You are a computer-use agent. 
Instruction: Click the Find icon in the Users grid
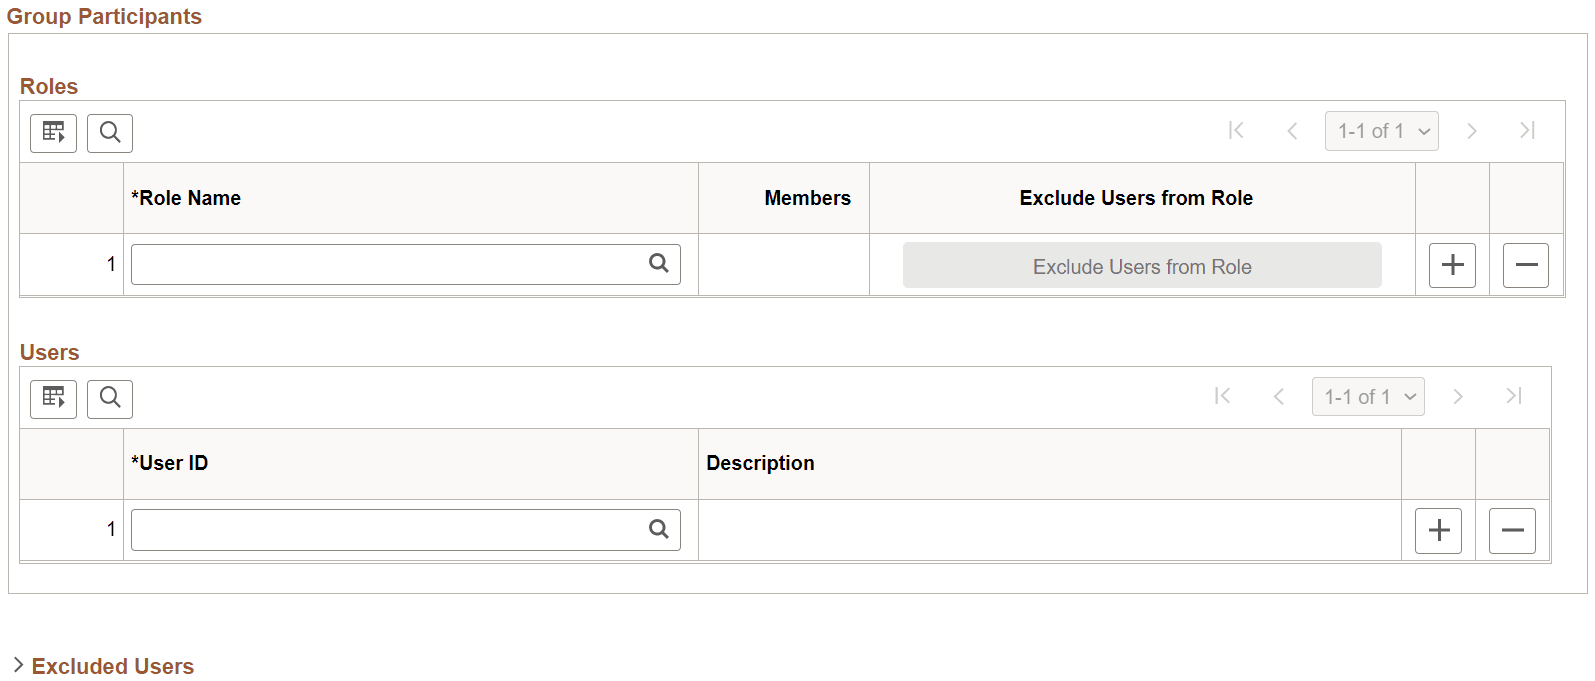click(x=110, y=398)
